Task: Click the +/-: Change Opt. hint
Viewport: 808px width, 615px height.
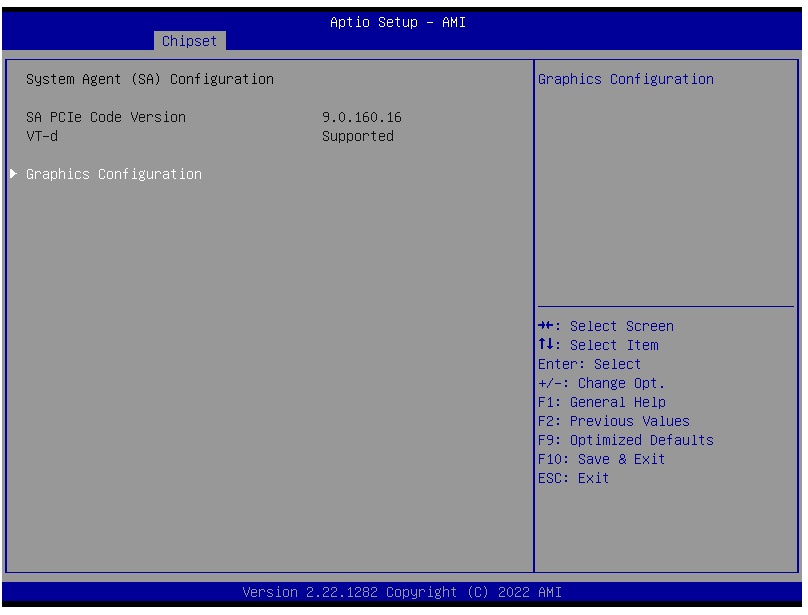Action: point(601,383)
